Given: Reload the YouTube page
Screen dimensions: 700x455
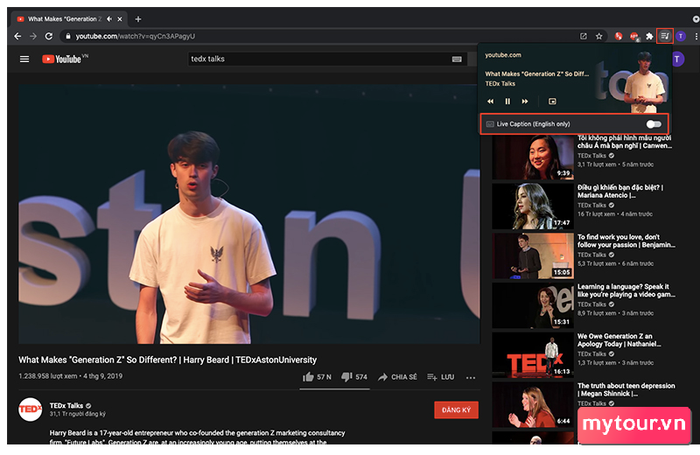Looking at the screenshot, I should (x=49, y=36).
